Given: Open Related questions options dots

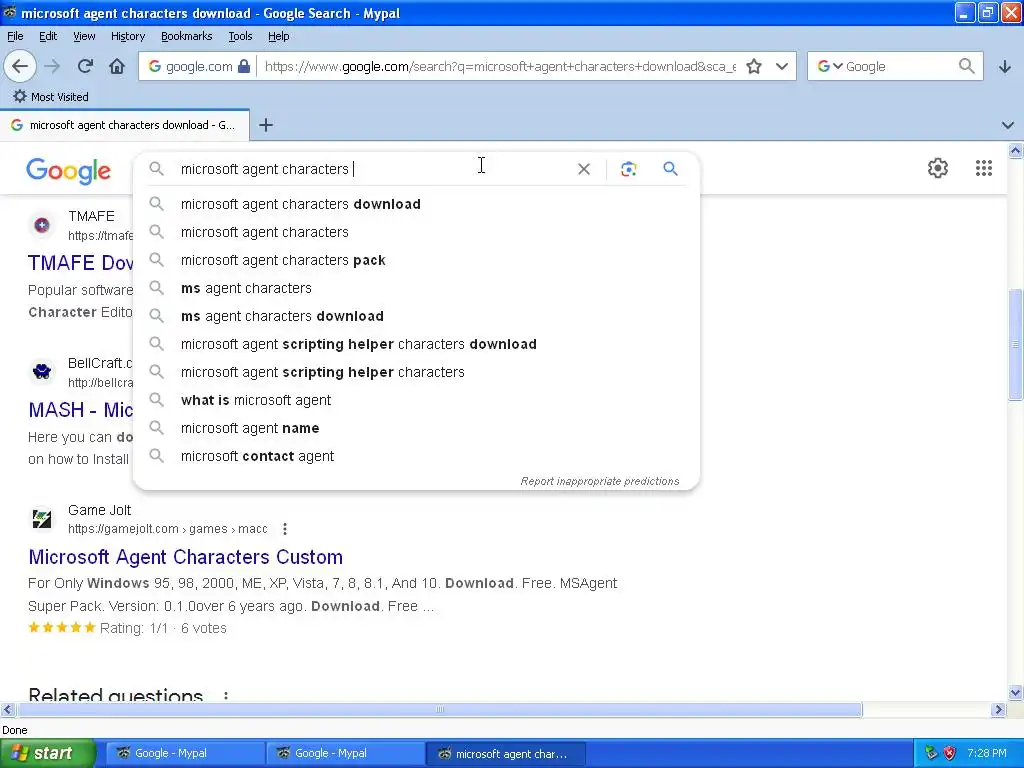Looking at the screenshot, I should point(226,696).
